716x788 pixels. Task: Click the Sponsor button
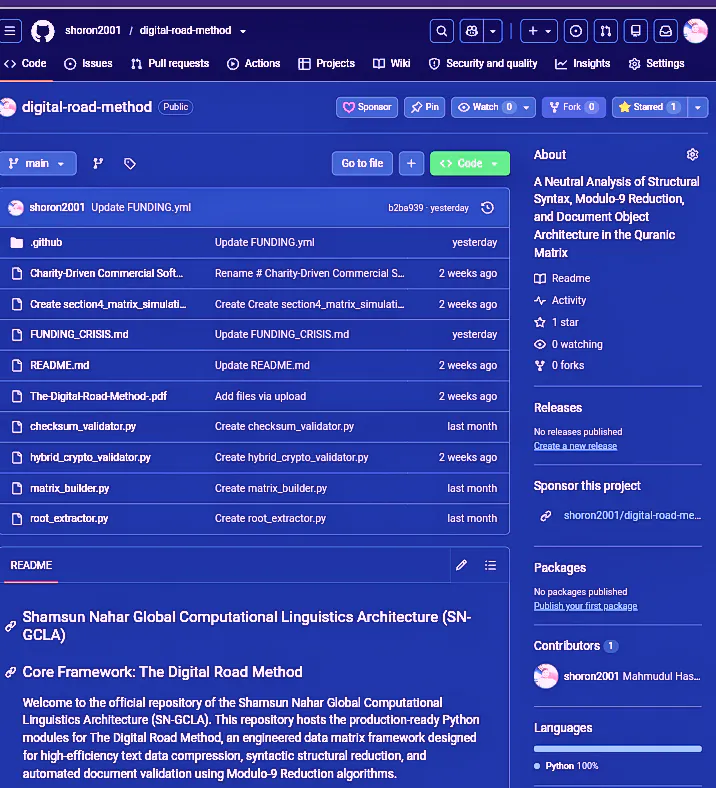367,107
